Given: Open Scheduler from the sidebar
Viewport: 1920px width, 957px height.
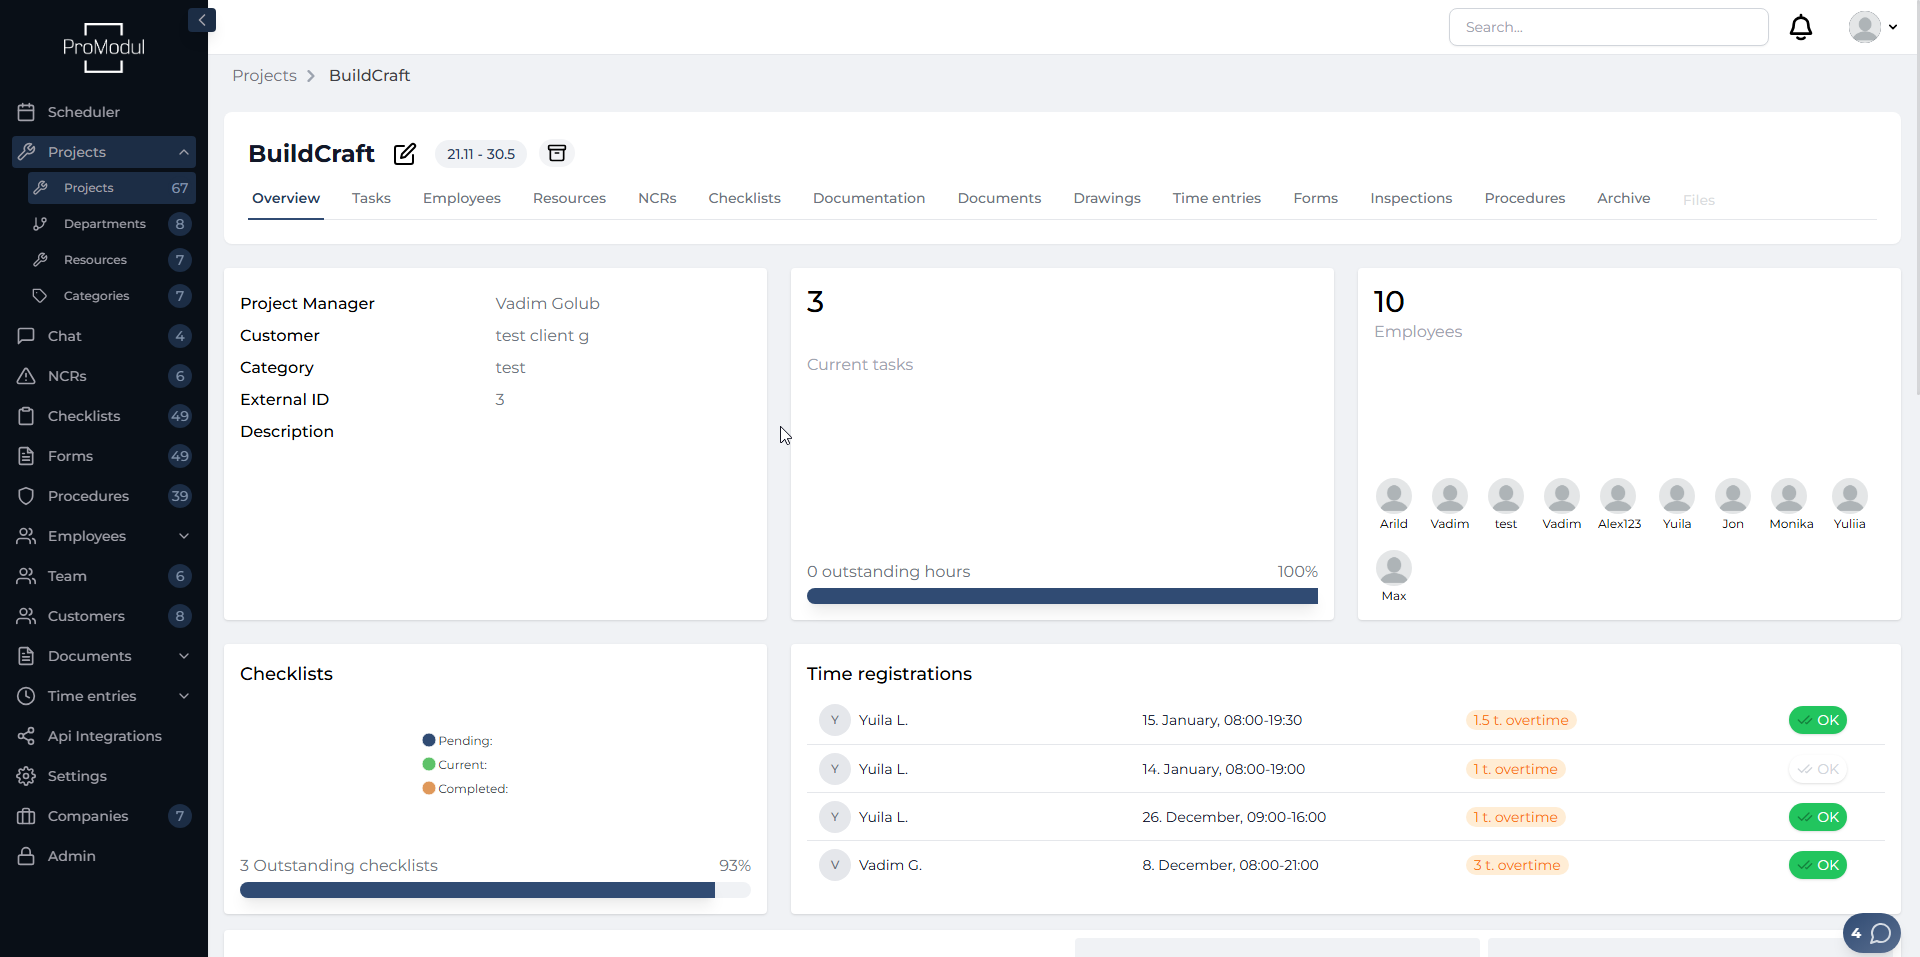Looking at the screenshot, I should tap(83, 112).
